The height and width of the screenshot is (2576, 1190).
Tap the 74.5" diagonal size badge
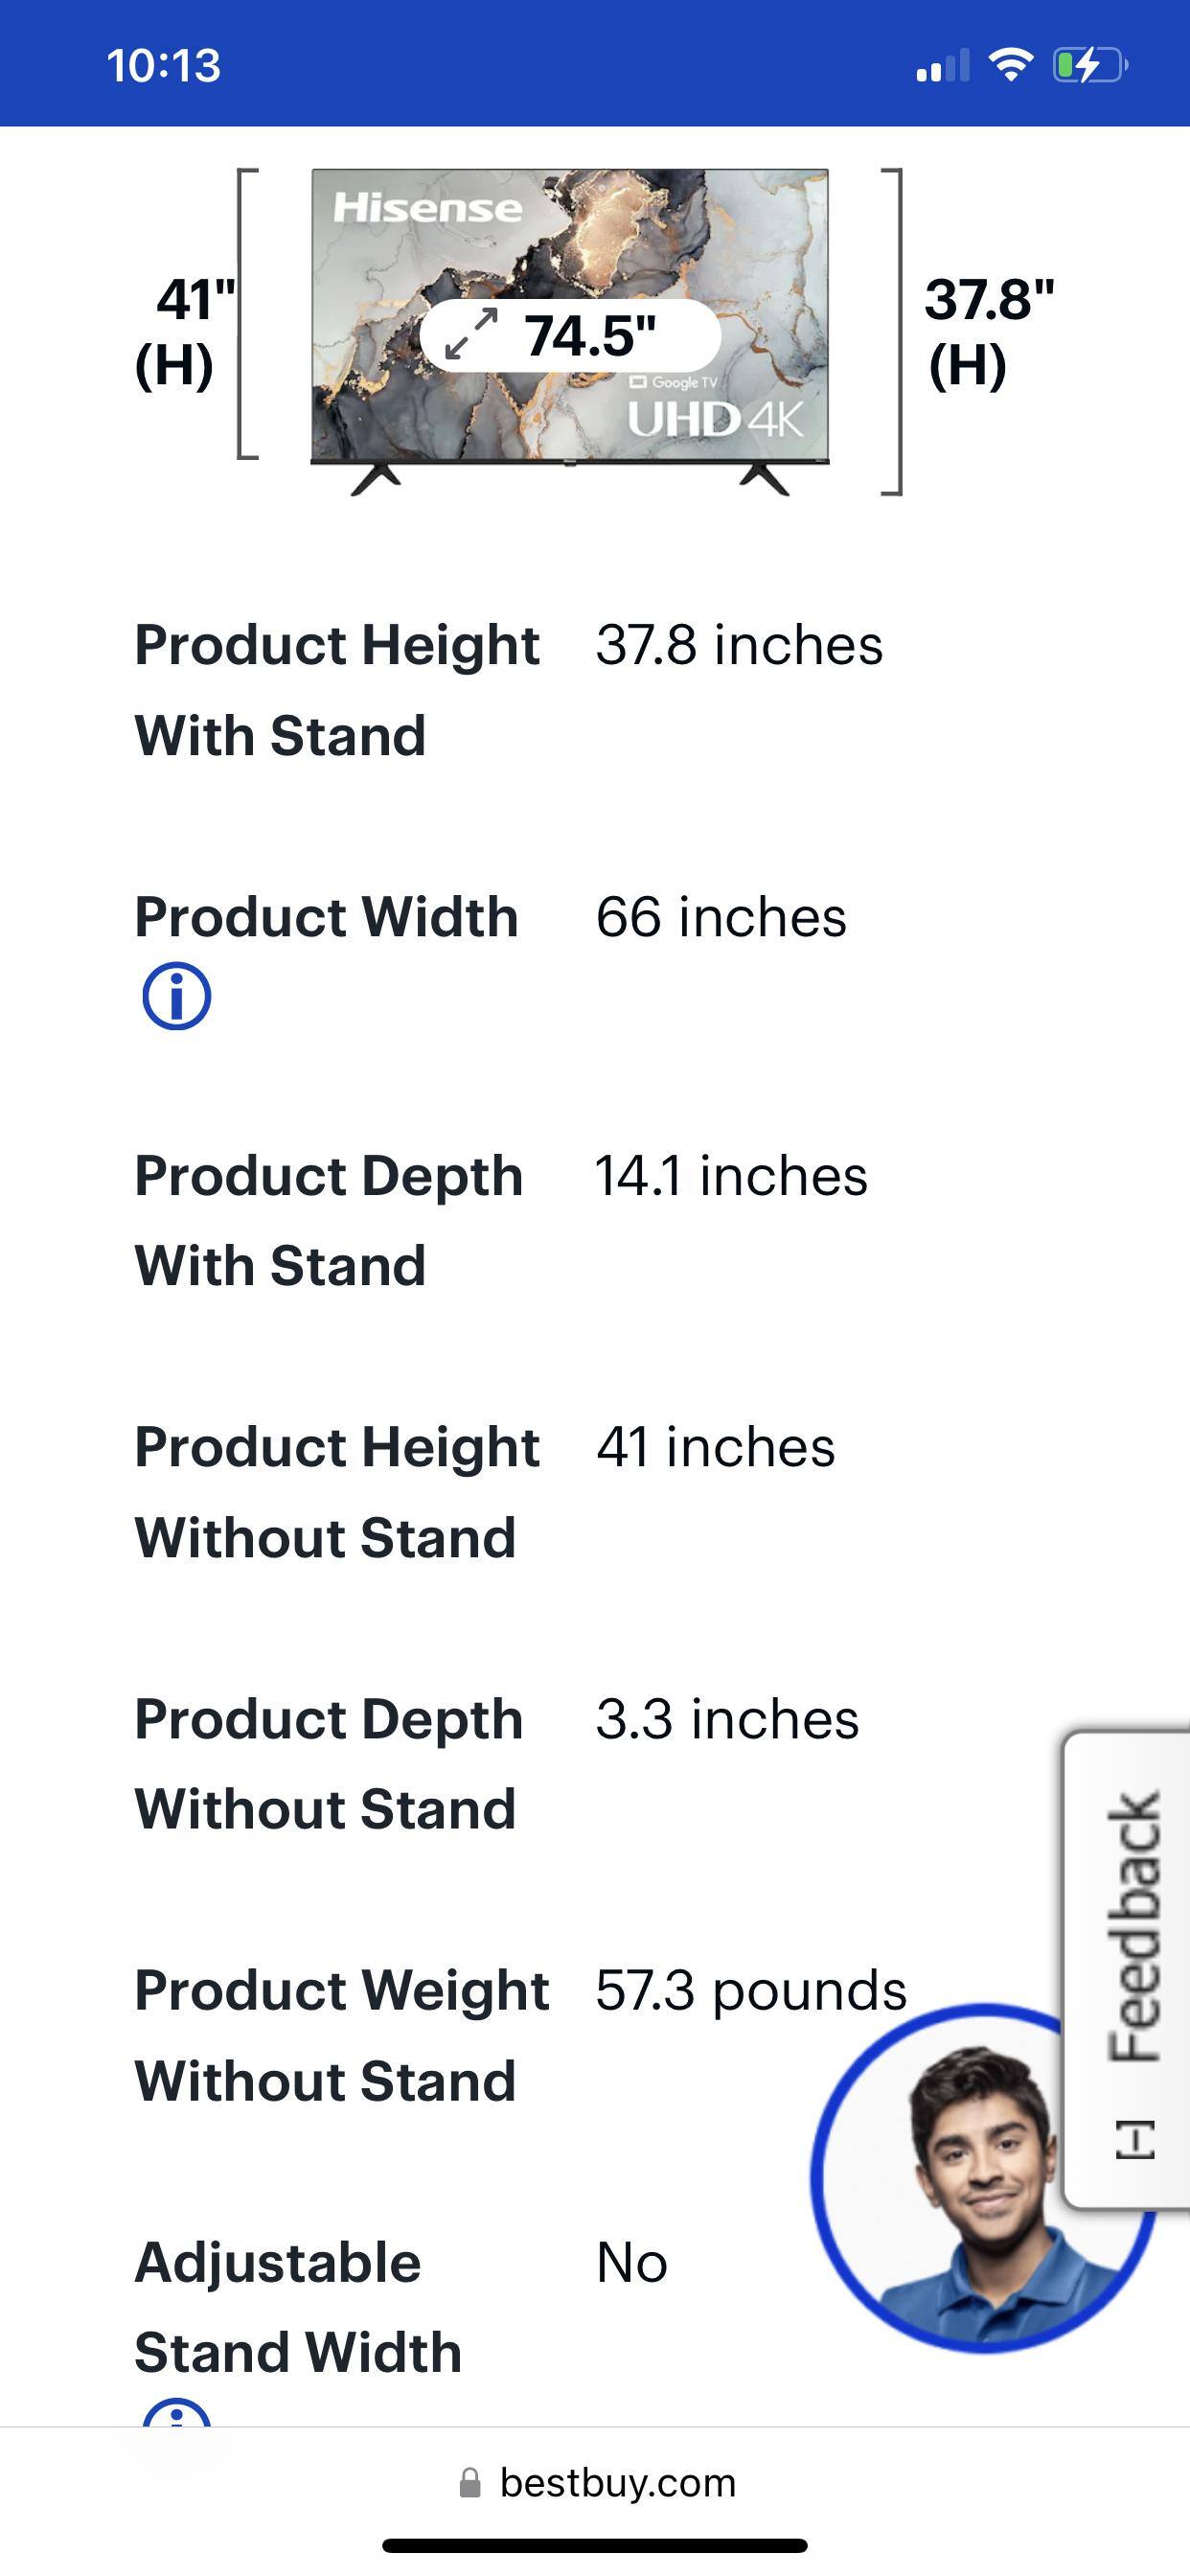[x=570, y=335]
